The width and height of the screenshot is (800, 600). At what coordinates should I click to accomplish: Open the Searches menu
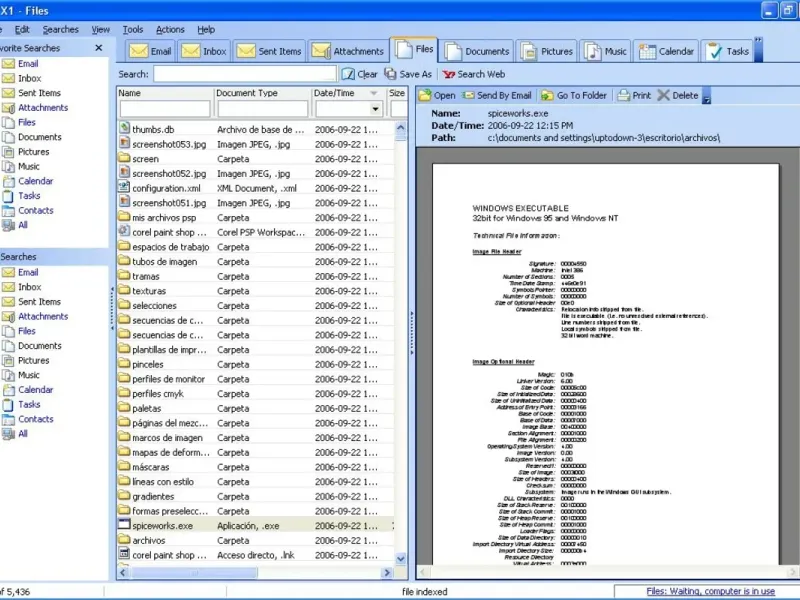pyautogui.click(x=60, y=30)
